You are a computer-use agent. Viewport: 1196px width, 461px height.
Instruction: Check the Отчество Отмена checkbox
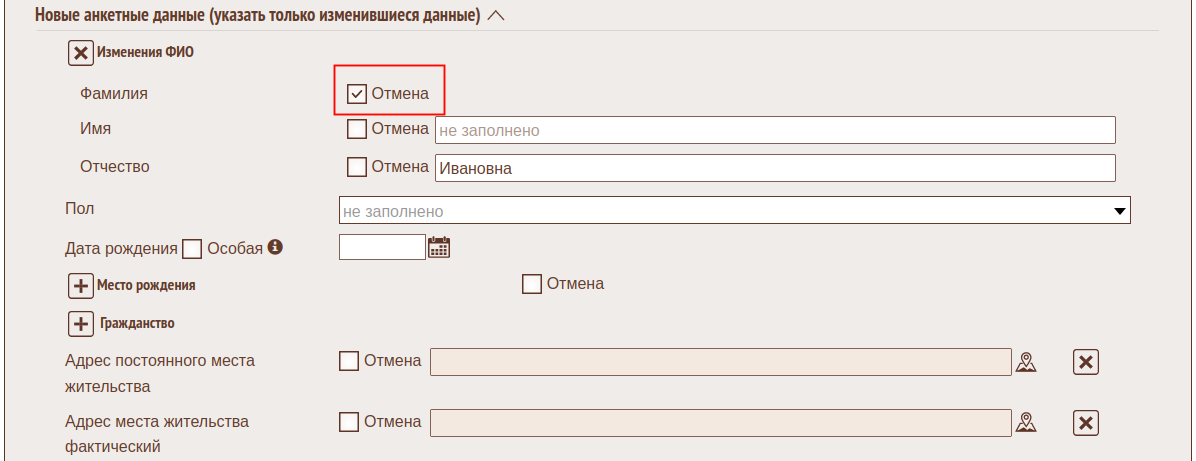pyautogui.click(x=356, y=167)
